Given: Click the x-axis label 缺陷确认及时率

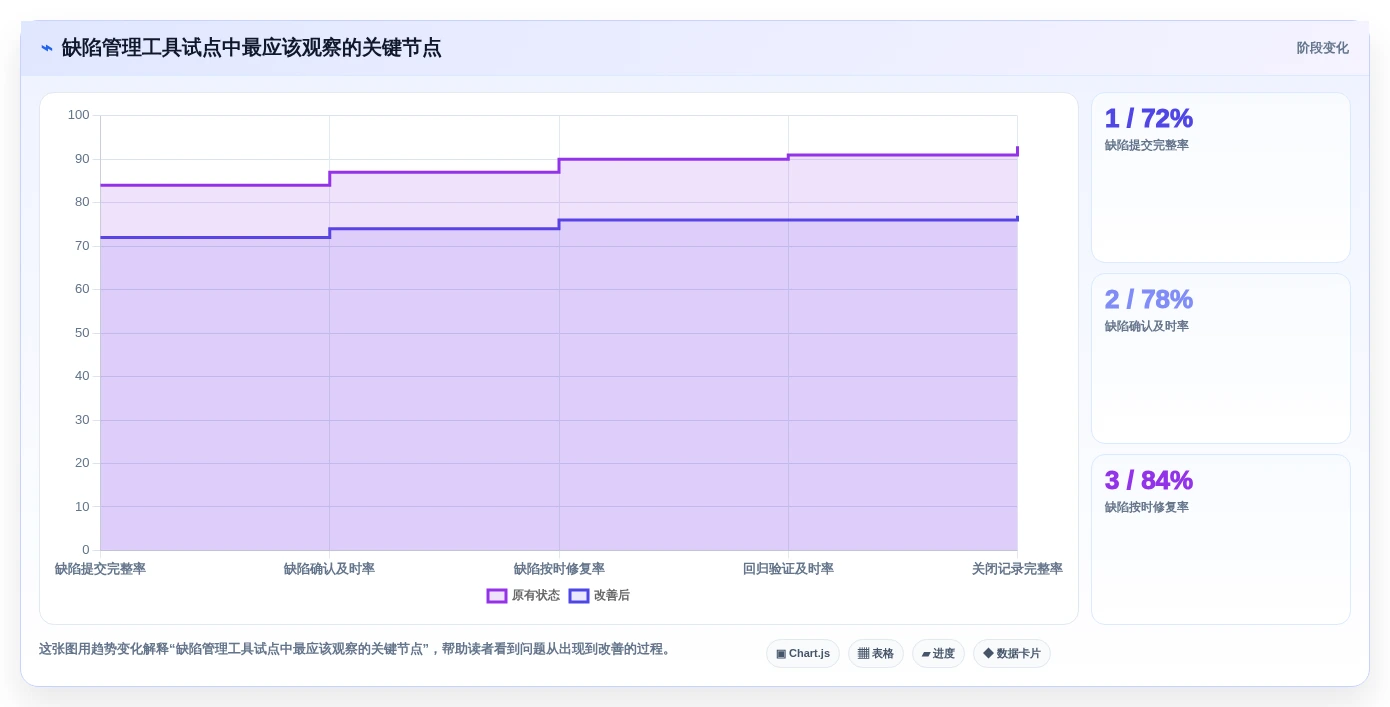Looking at the screenshot, I should click(x=329, y=569).
